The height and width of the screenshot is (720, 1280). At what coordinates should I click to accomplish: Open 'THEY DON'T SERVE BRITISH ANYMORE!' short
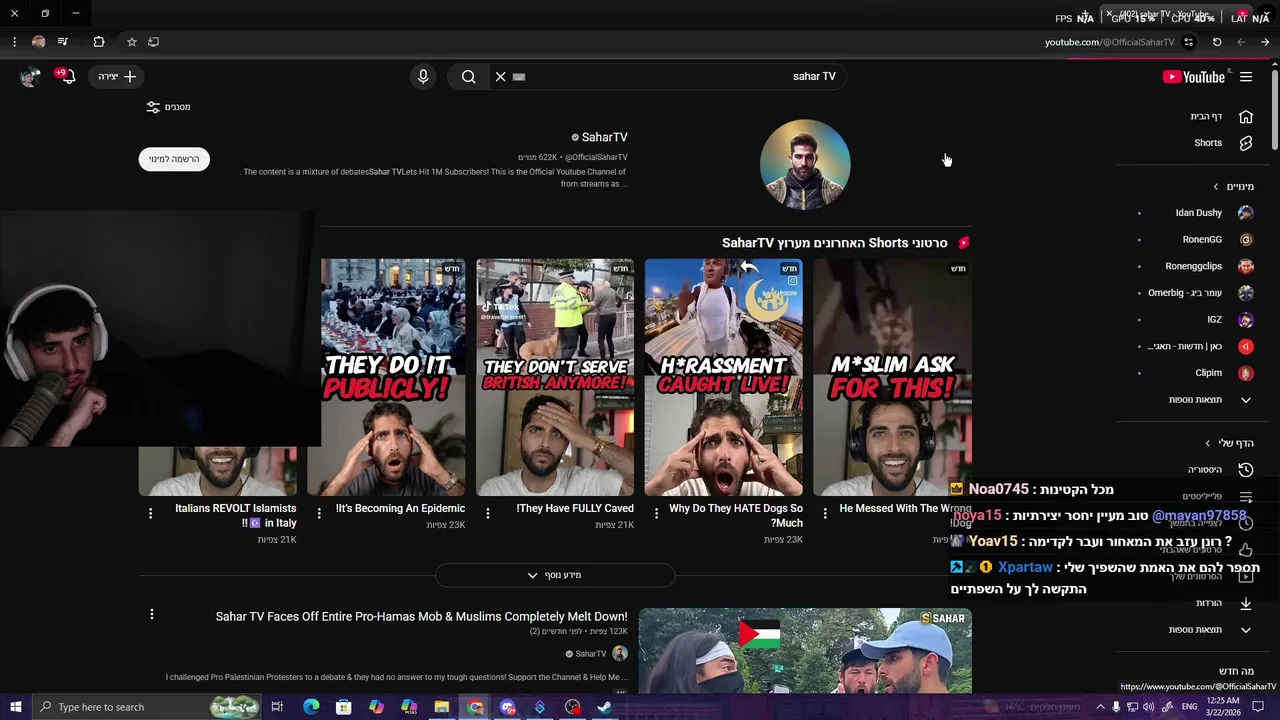555,377
